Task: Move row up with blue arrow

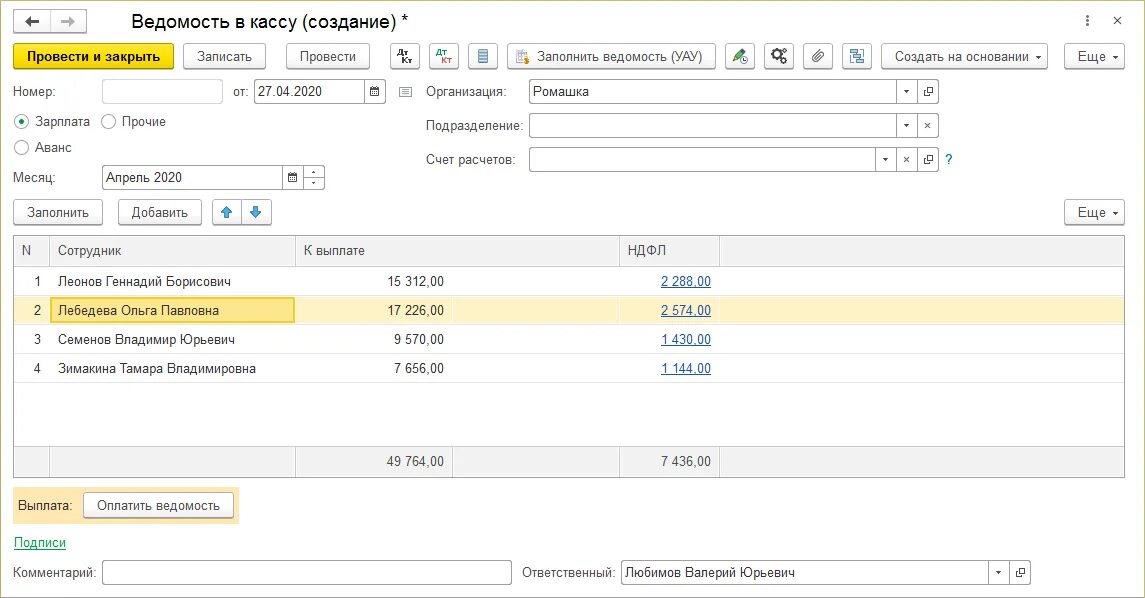Action: coord(226,212)
